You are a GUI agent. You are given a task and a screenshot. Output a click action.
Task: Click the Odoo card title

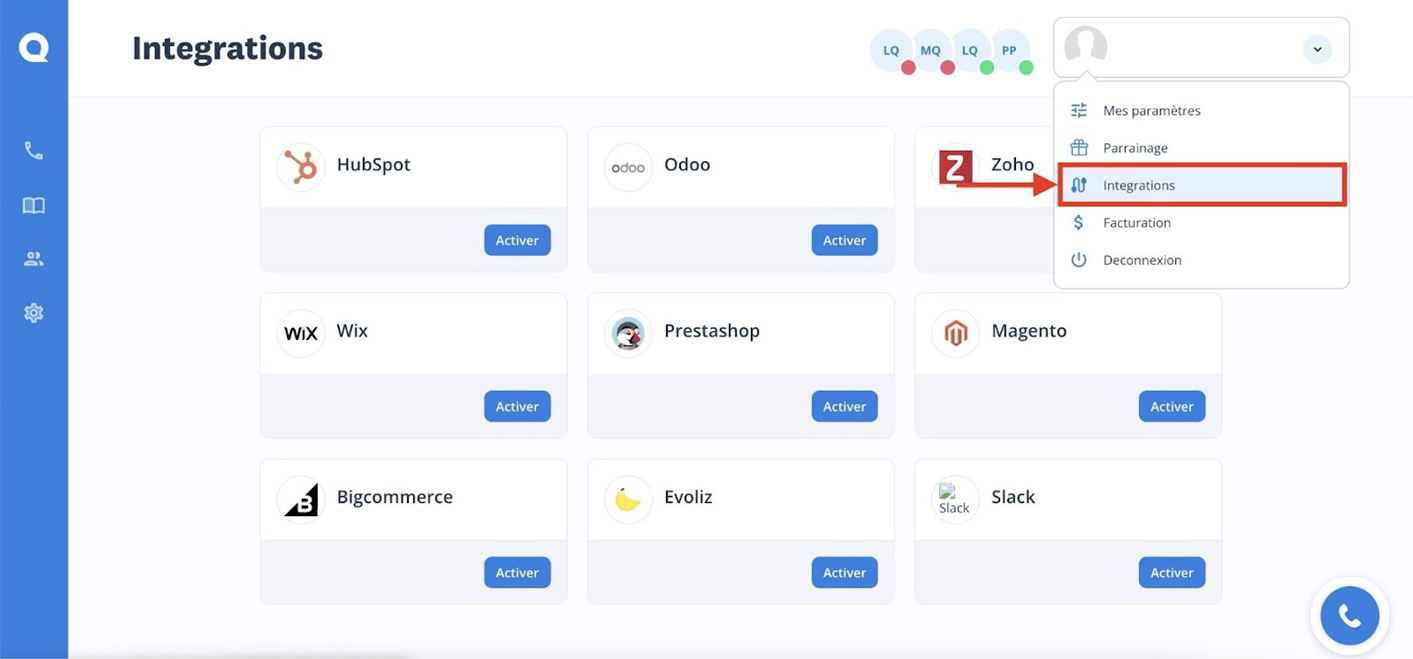click(687, 164)
